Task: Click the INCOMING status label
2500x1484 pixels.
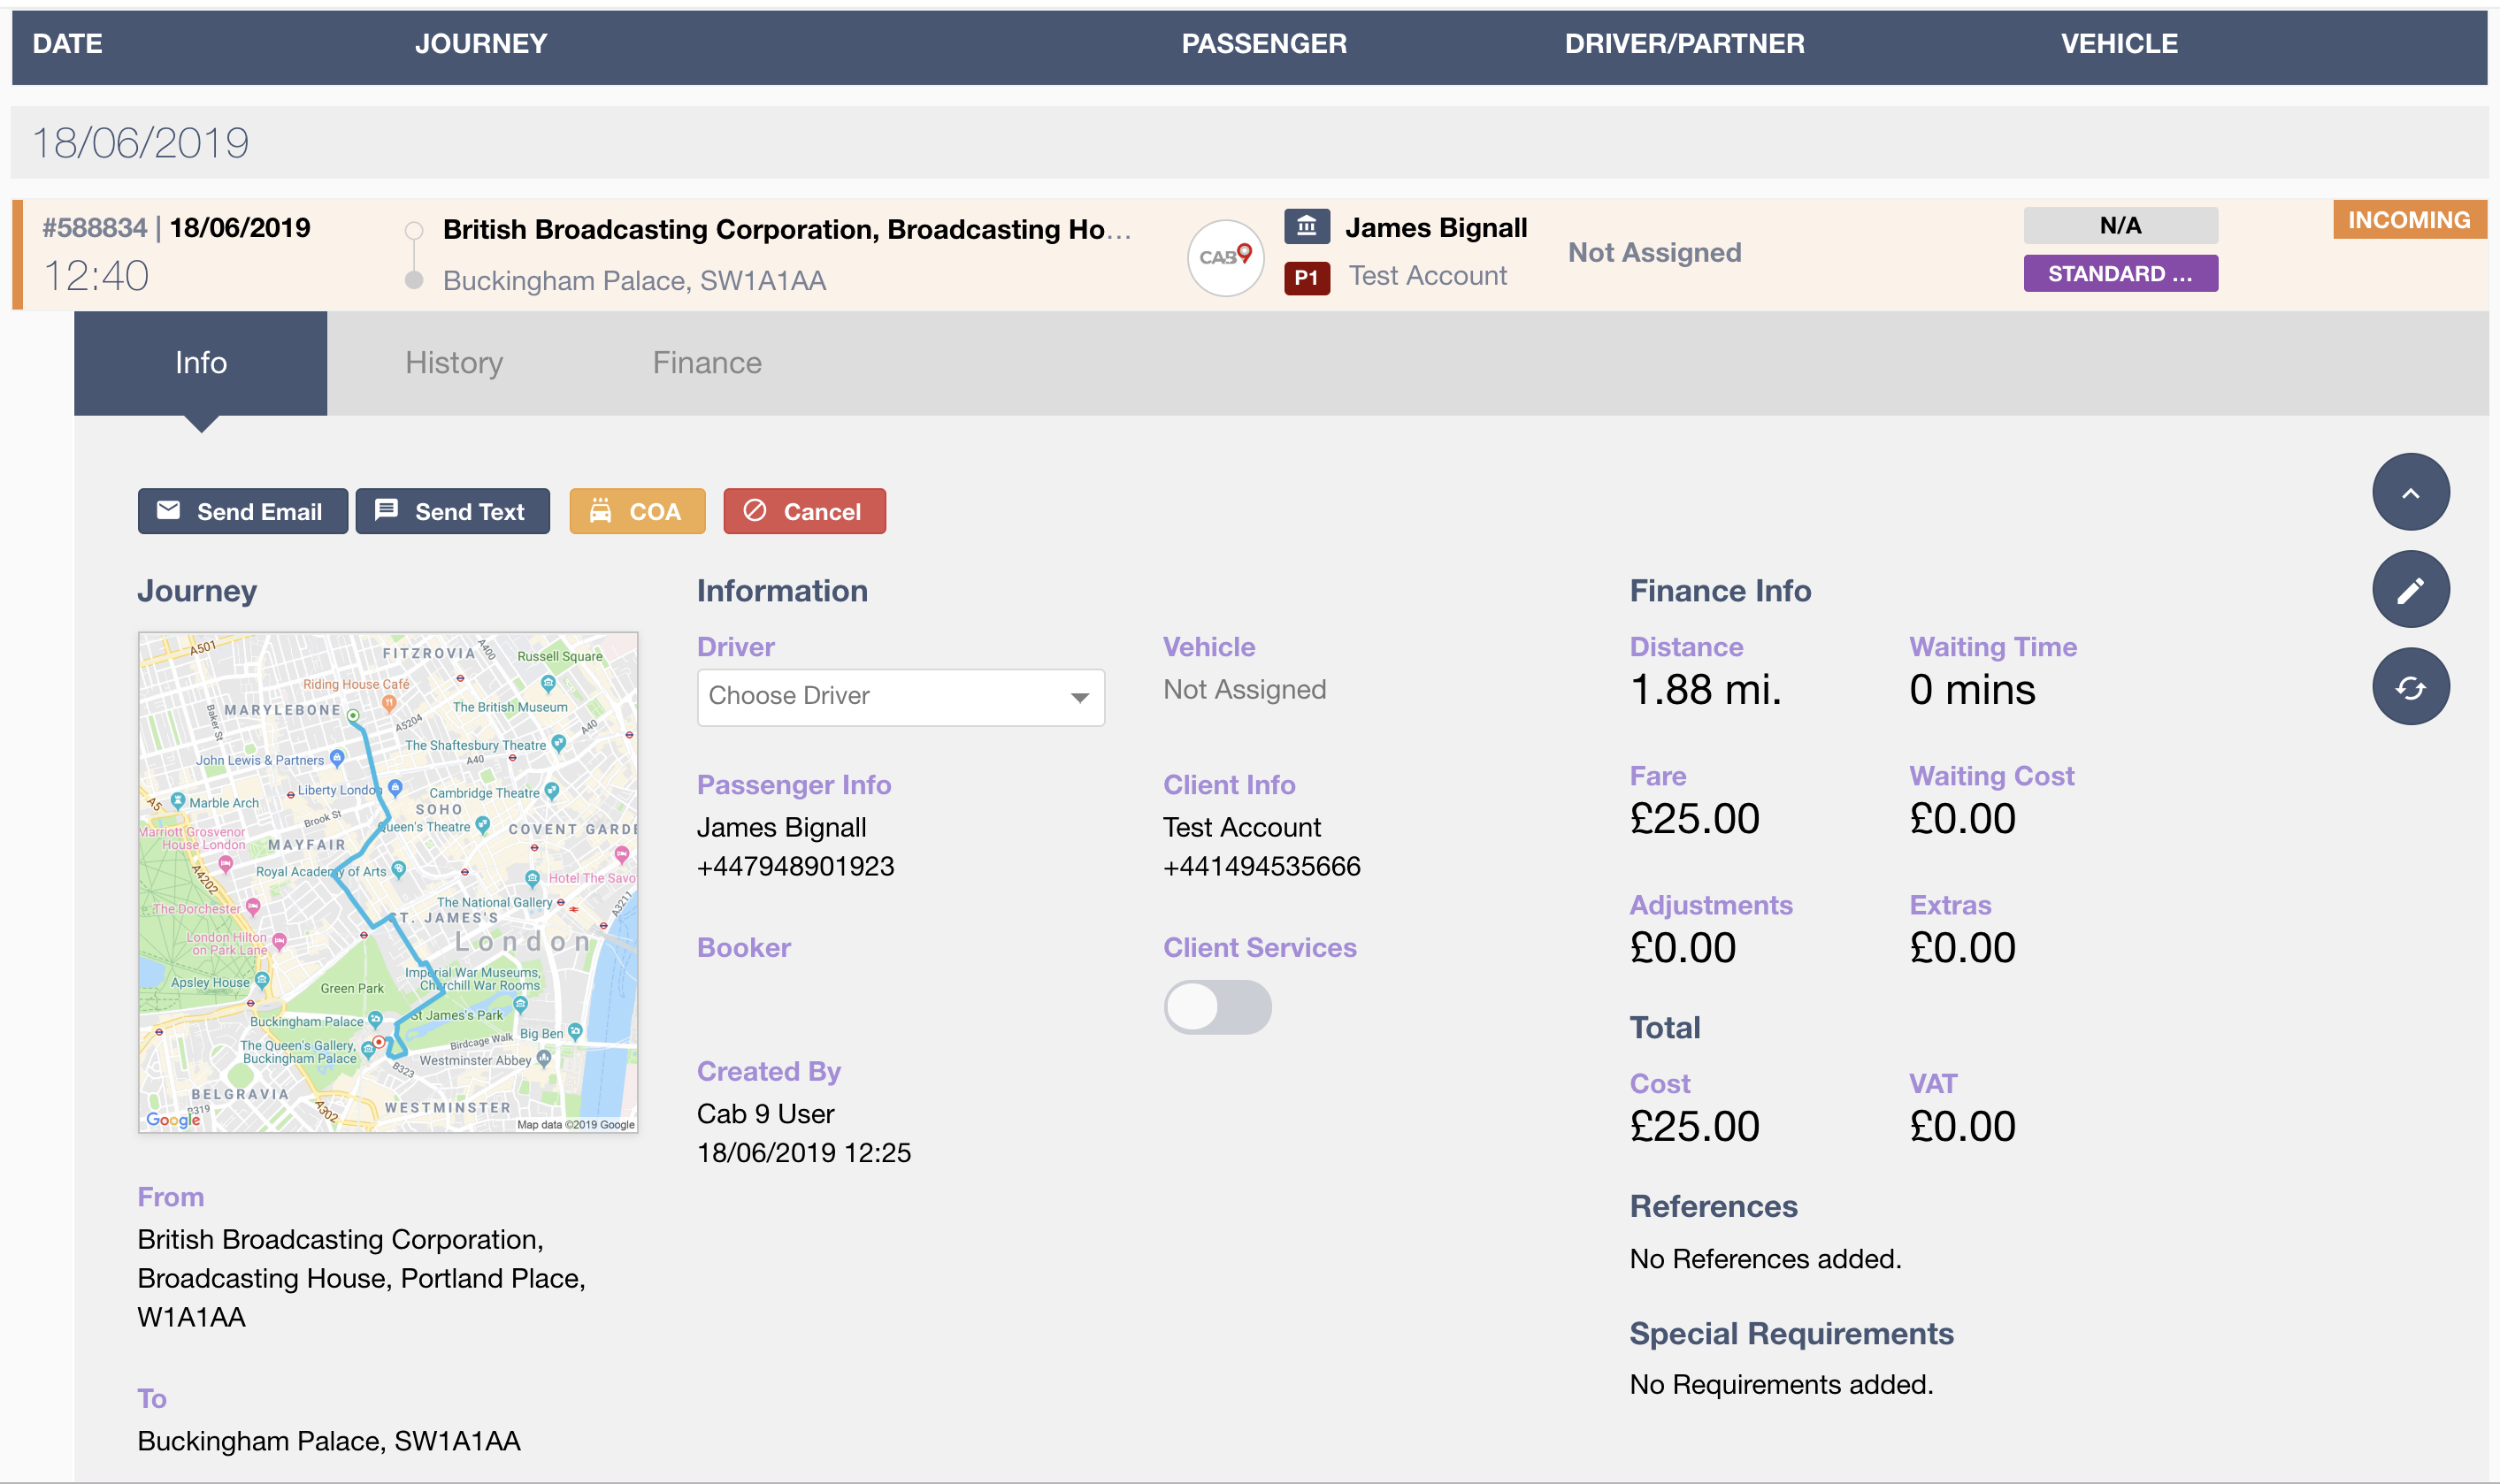Action: pos(2408,220)
